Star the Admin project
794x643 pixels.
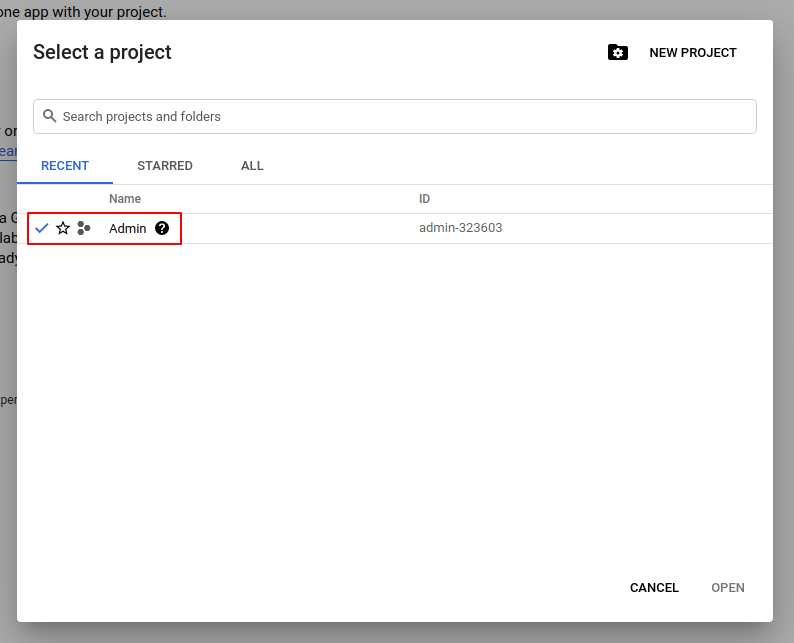63,228
